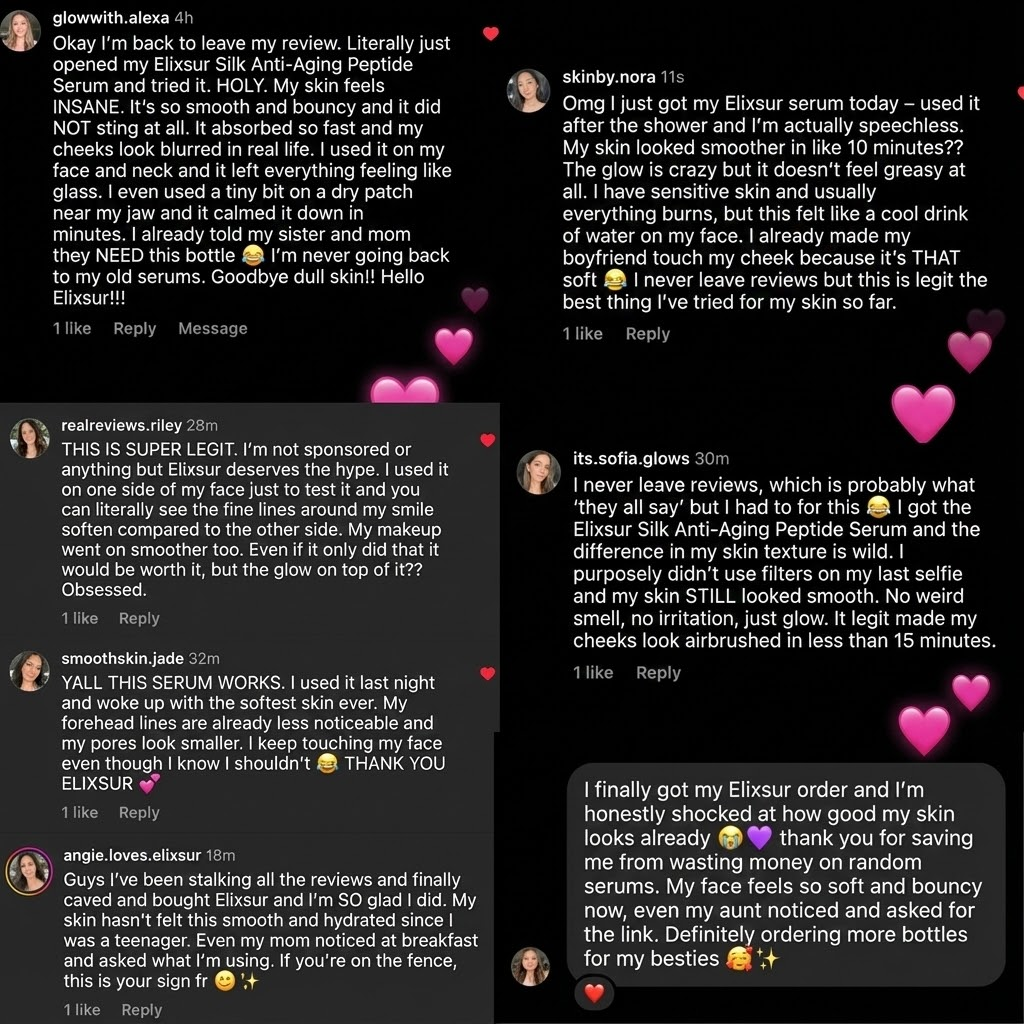
Task: Click Message under glowwith.alexa's review
Action: (x=212, y=328)
